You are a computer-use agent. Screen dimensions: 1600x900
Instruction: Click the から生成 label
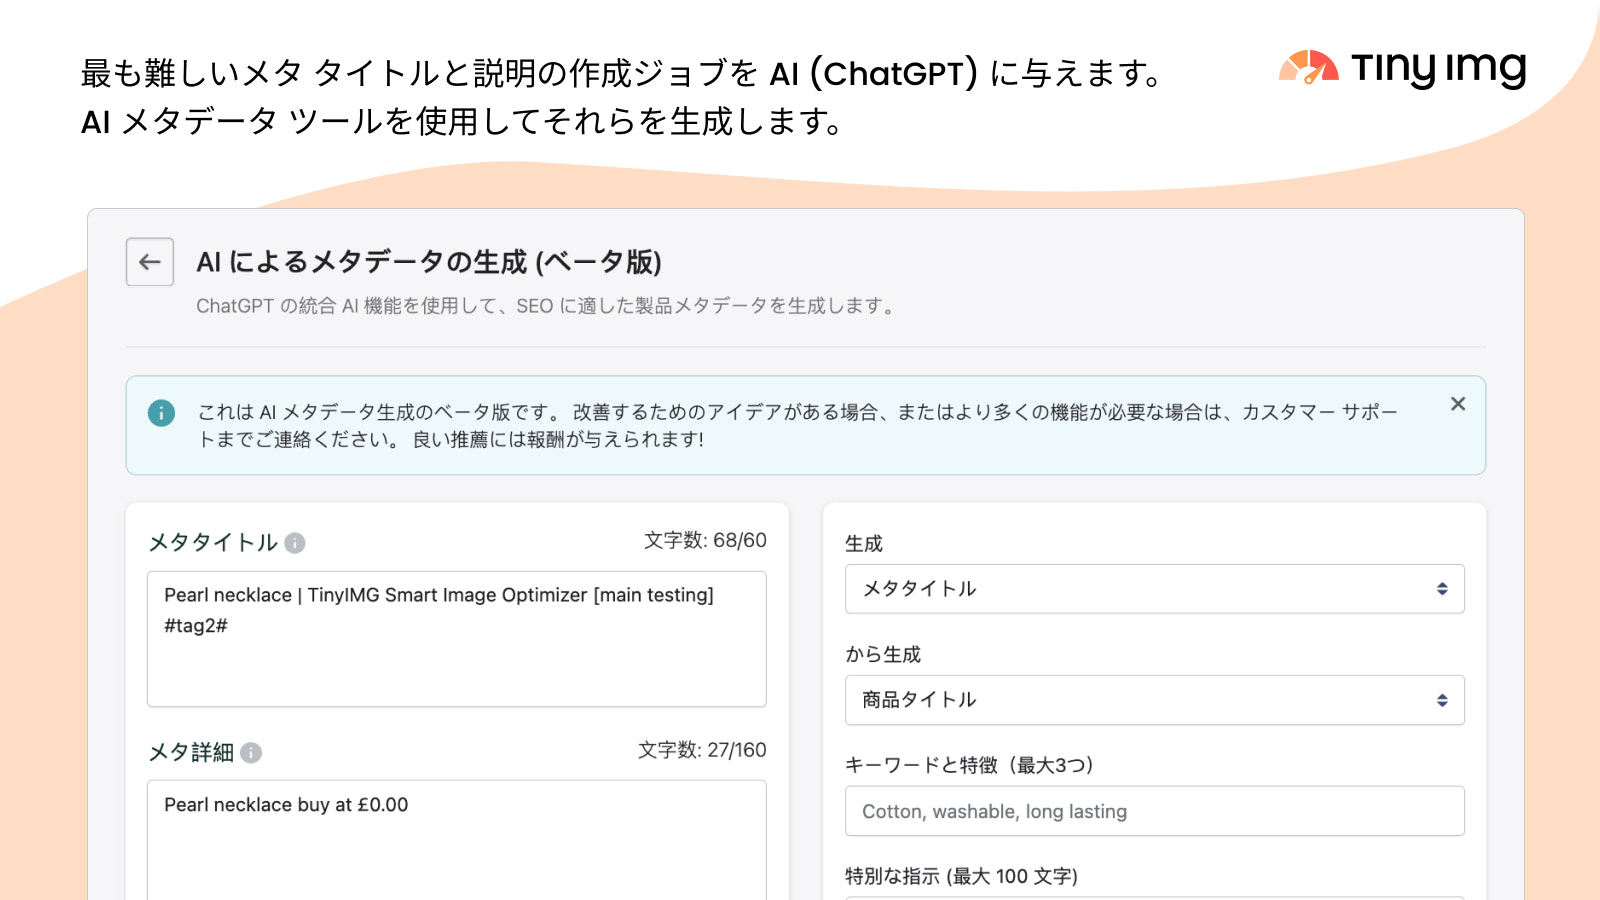click(883, 654)
